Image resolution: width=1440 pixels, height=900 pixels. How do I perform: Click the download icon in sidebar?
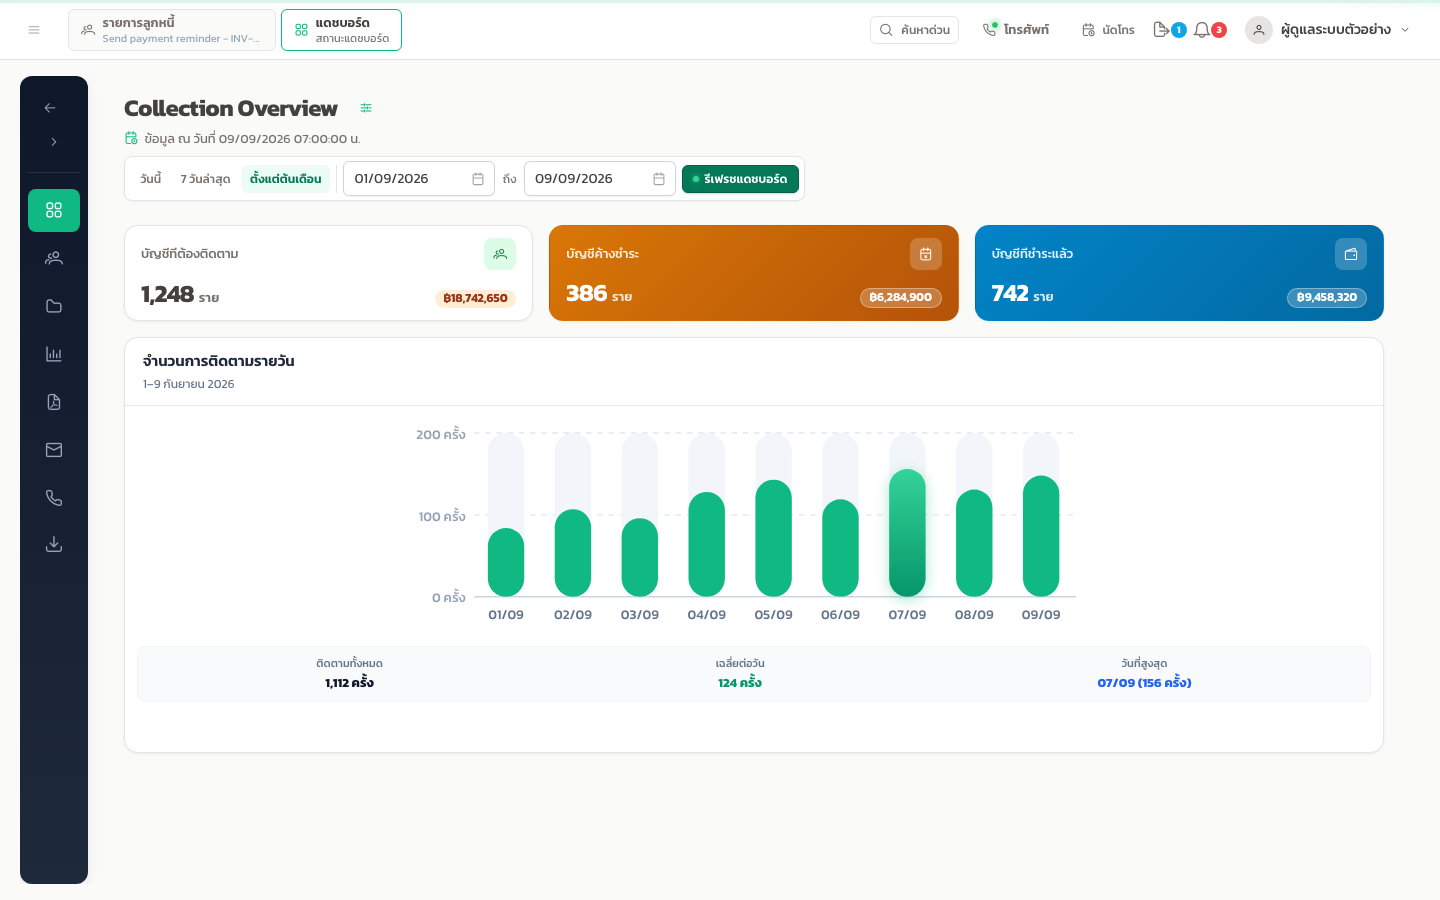54,544
